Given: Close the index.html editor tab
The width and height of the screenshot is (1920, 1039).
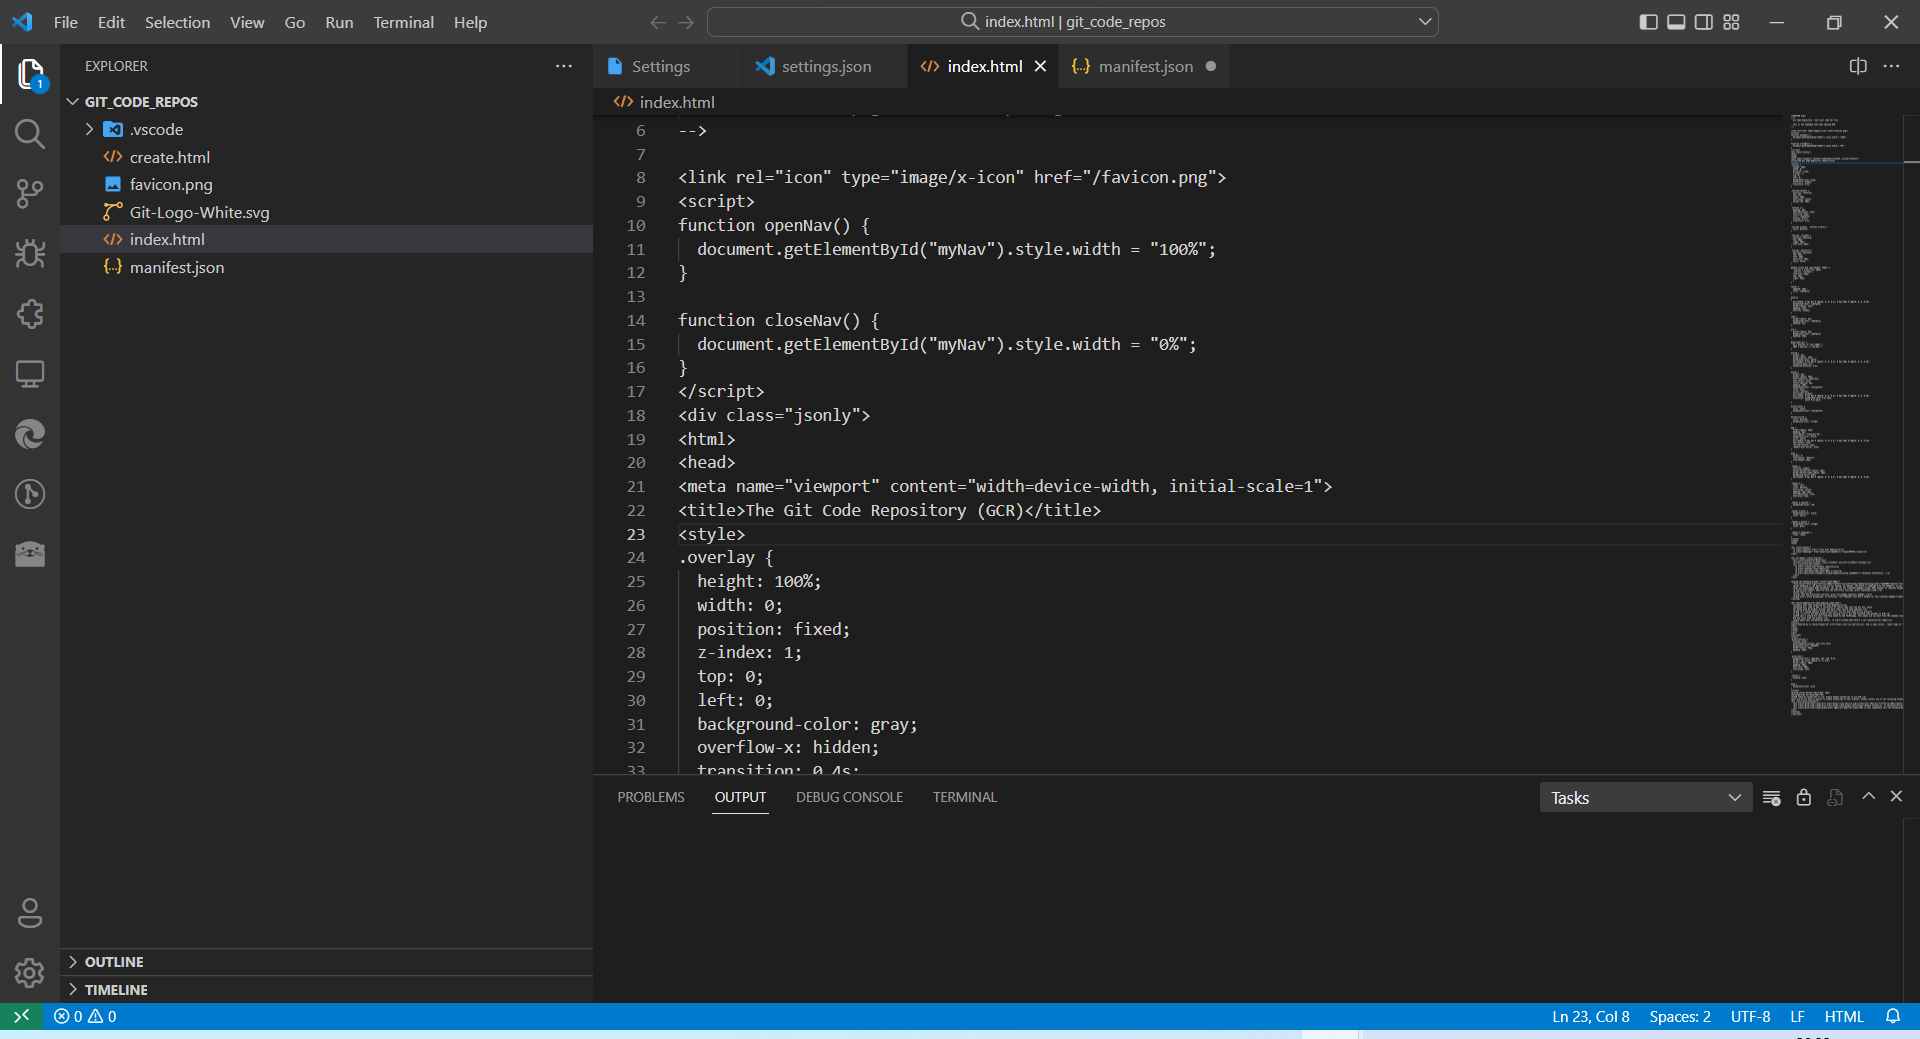Looking at the screenshot, I should 1040,66.
